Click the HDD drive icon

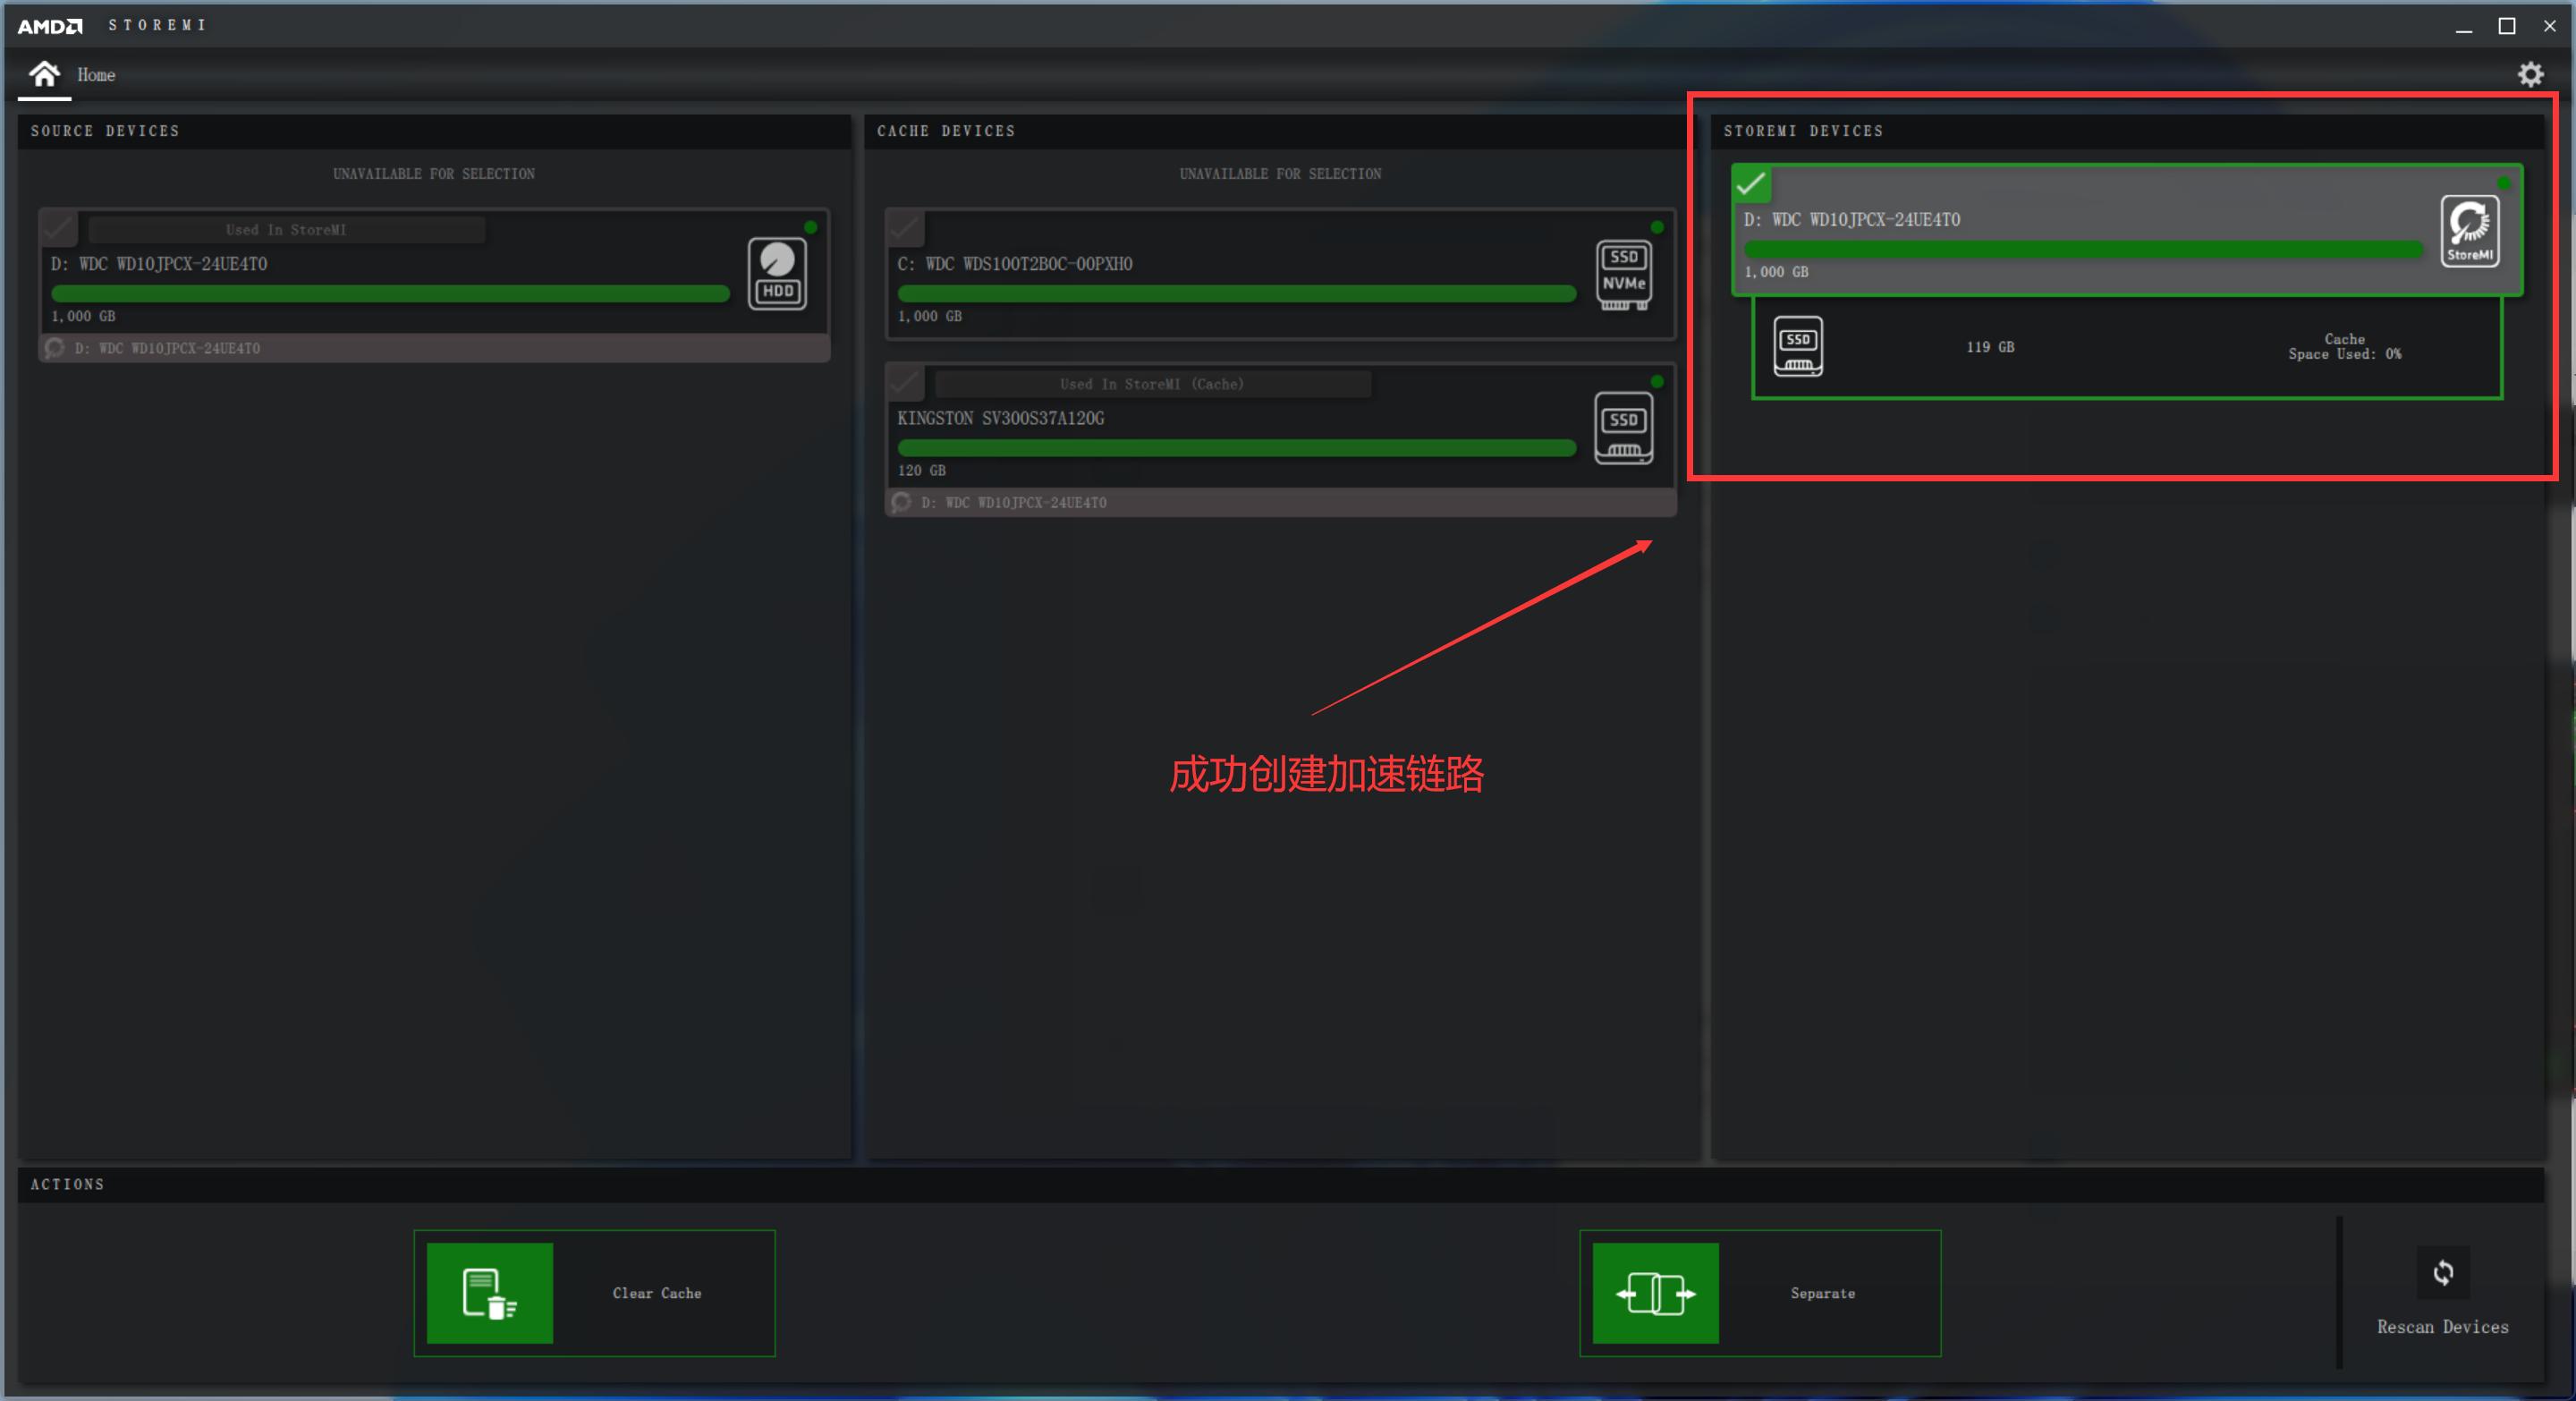click(x=777, y=273)
